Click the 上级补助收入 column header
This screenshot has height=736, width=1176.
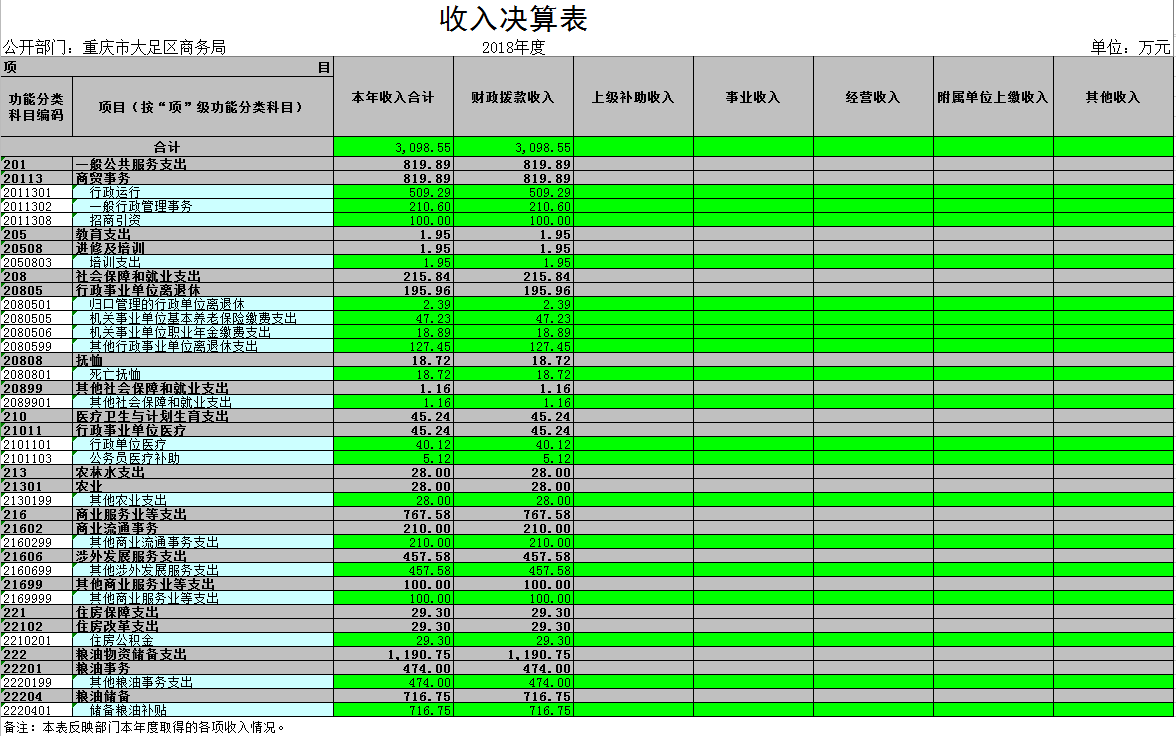633,97
